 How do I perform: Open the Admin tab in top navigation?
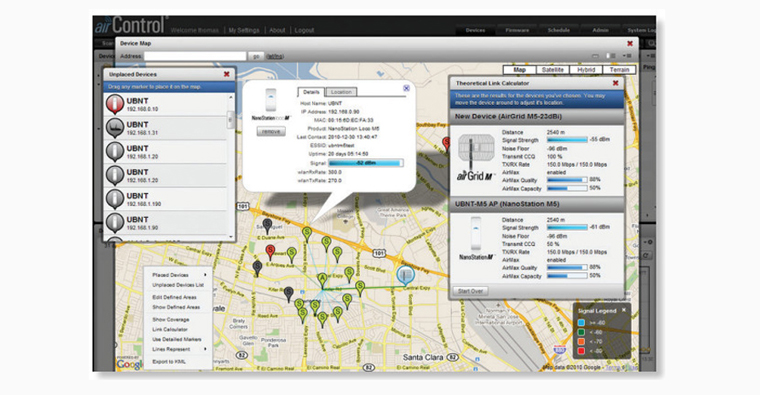tap(601, 30)
